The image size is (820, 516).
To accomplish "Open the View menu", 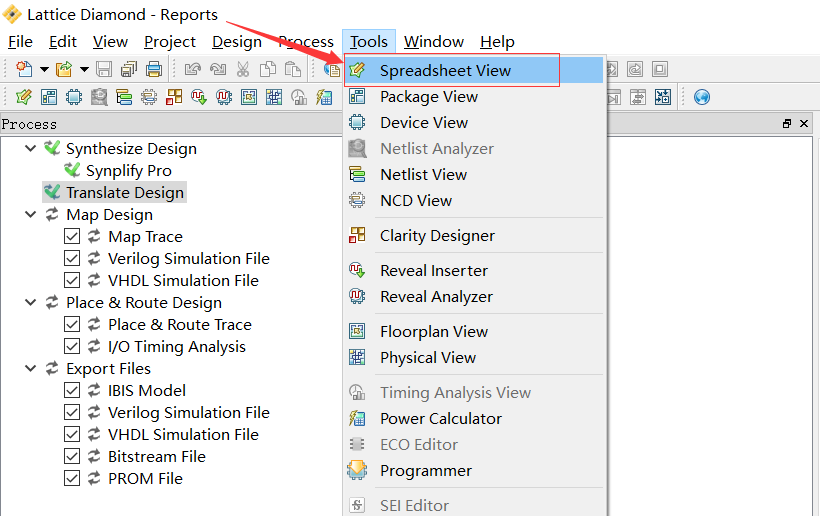I will point(110,41).
